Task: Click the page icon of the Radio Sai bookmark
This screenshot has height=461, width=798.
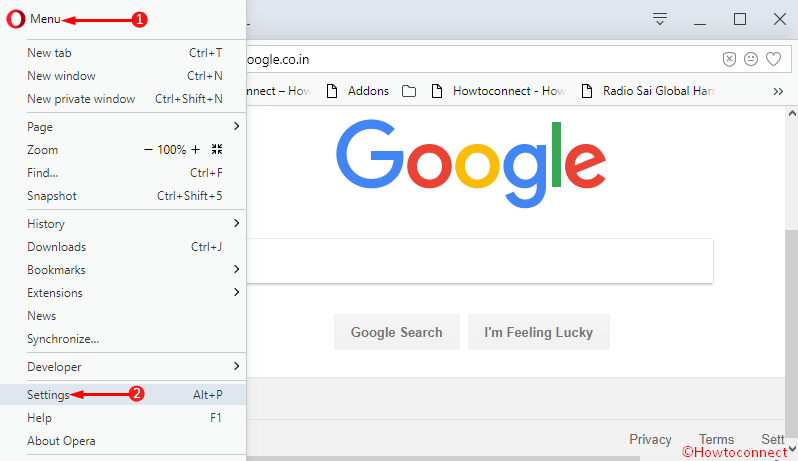Action: [587, 91]
